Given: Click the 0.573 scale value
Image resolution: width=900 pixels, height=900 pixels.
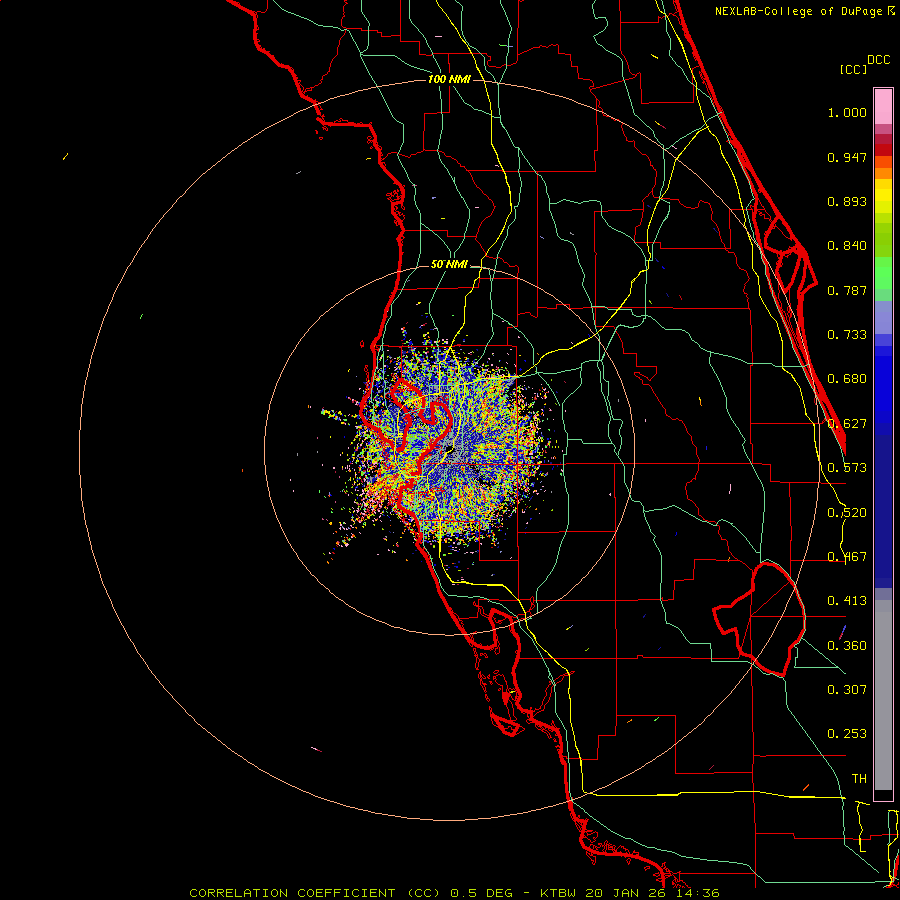Looking at the screenshot, I should [x=847, y=468].
